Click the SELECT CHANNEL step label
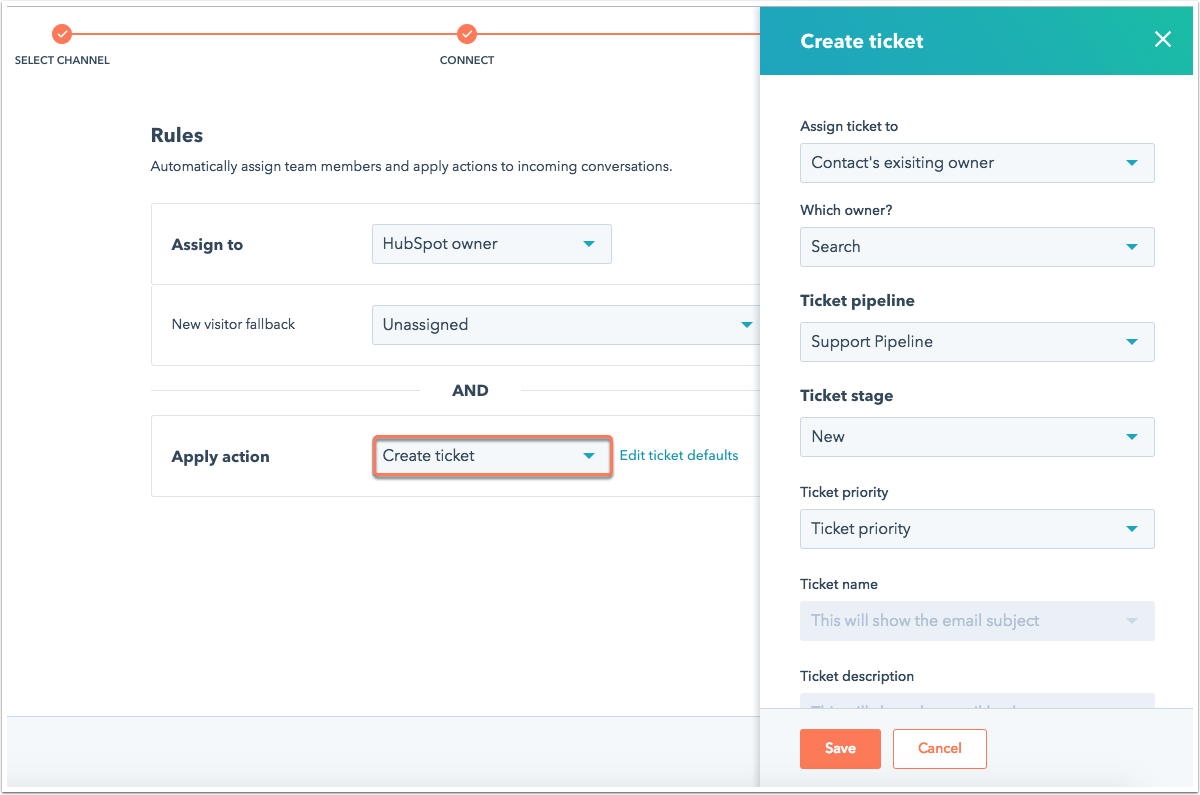The image size is (1200, 795). pyautogui.click(x=62, y=60)
